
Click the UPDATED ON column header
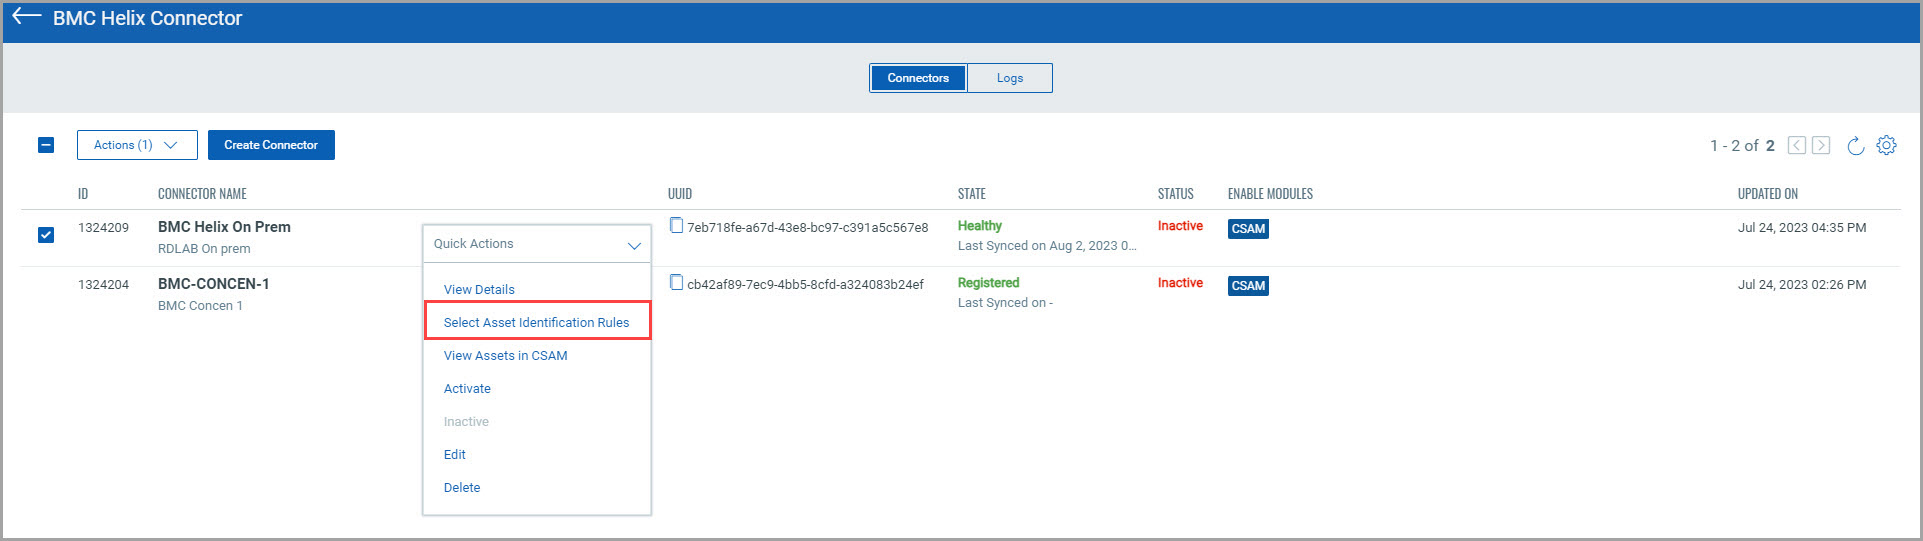coord(1767,194)
